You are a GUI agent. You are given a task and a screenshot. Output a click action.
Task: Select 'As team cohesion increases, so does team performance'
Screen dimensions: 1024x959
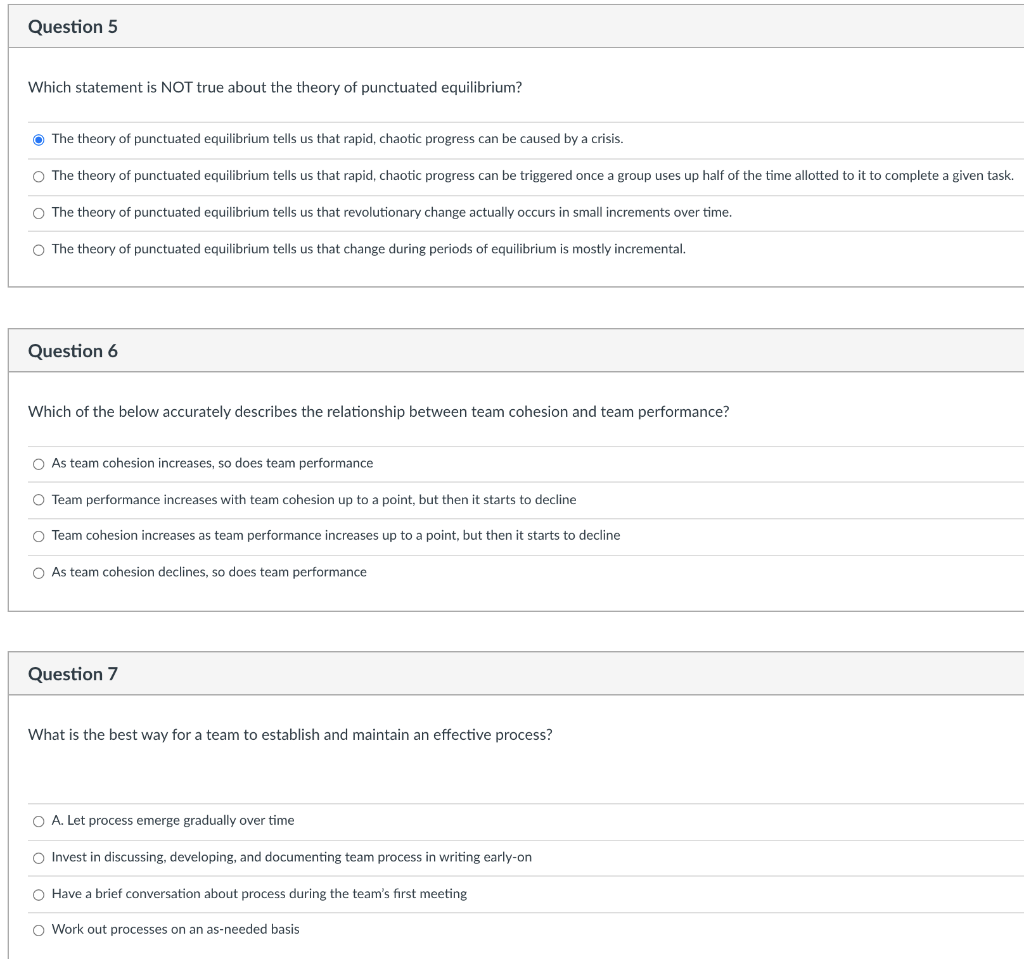pos(38,463)
